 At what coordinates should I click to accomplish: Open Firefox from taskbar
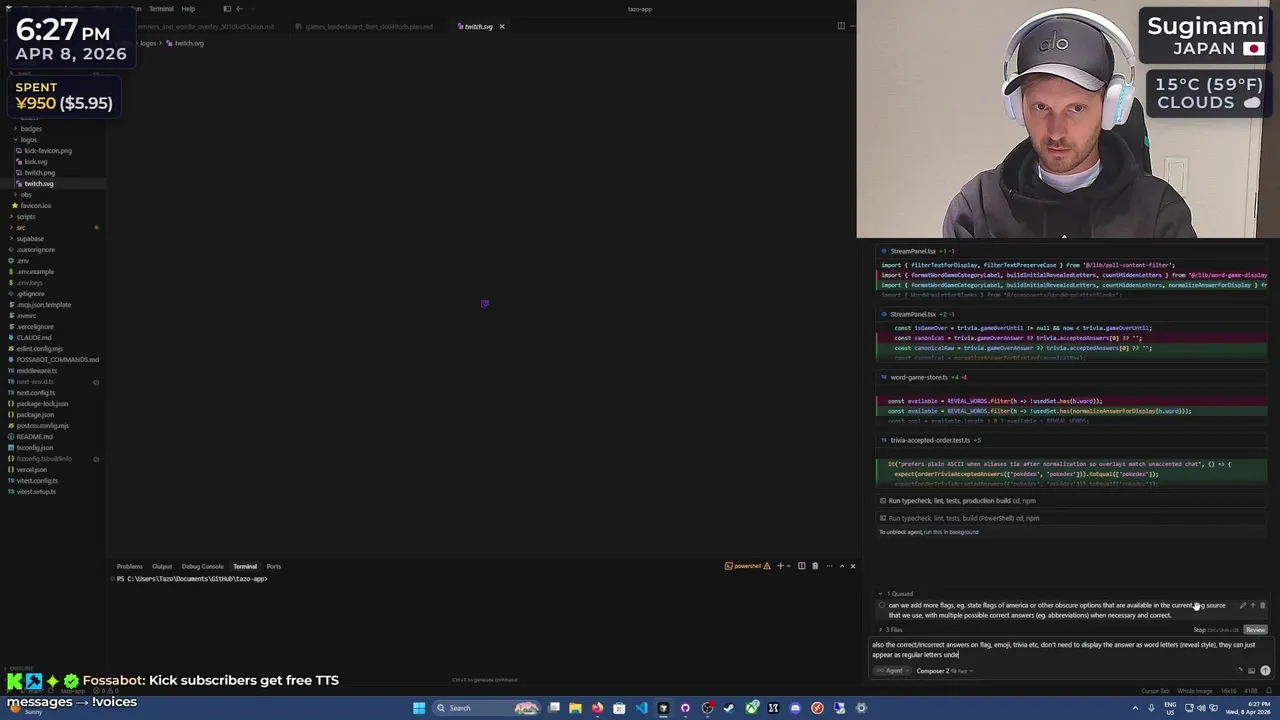597,708
